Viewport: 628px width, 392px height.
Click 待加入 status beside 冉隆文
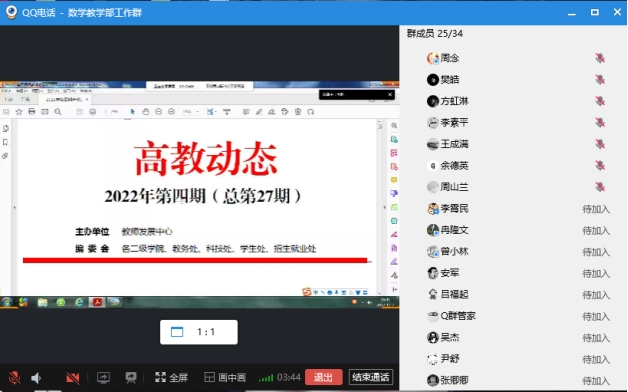[596, 231]
